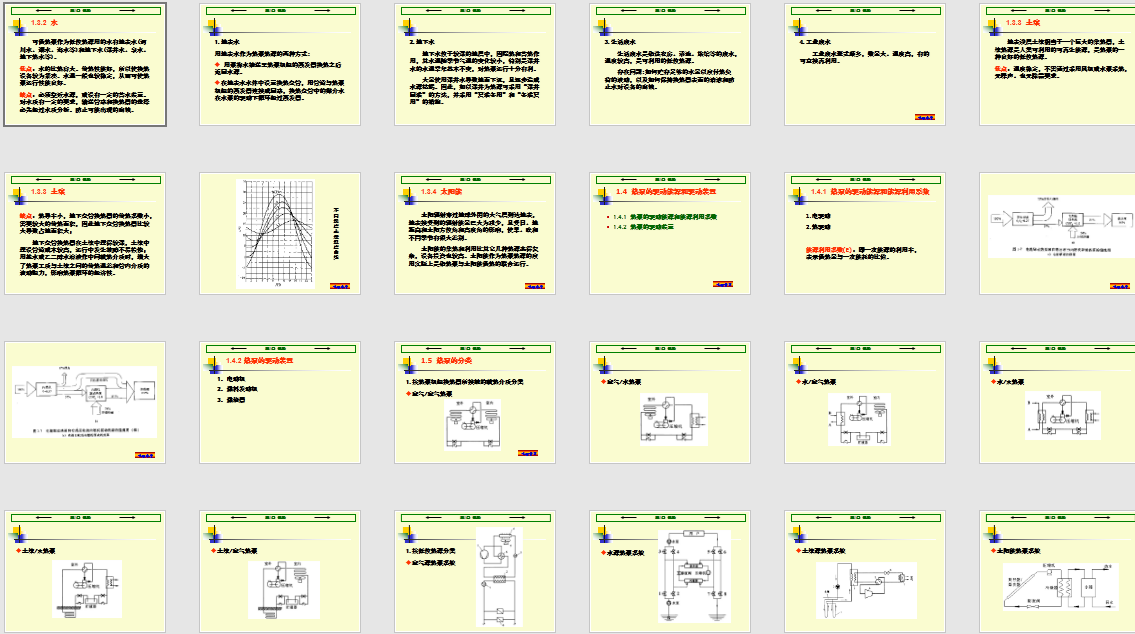This screenshot has height=634, width=1135.
Task: Select the 1.4.2 热泵的驱动装置 slide
Action: 279,403
